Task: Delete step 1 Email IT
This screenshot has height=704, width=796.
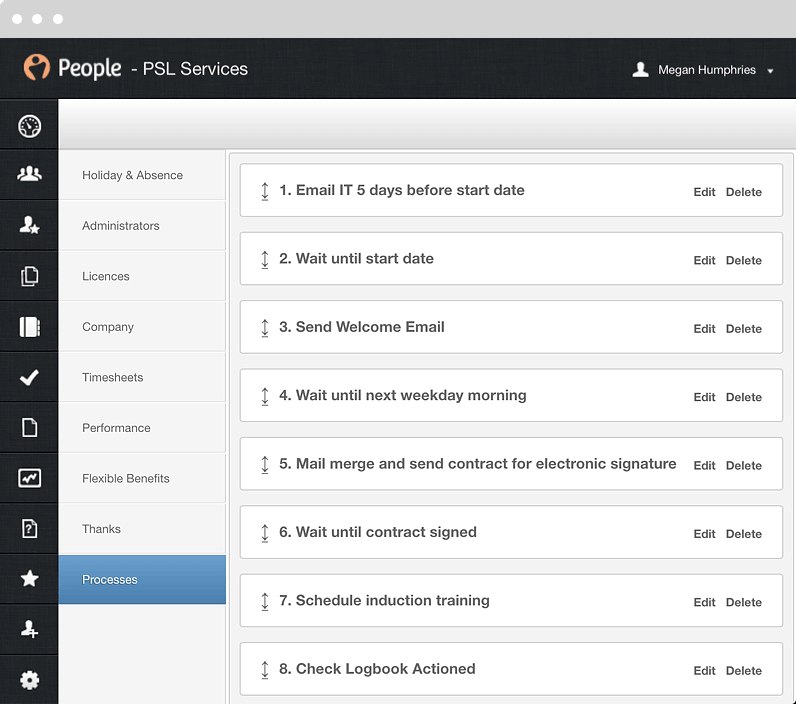Action: (x=744, y=192)
